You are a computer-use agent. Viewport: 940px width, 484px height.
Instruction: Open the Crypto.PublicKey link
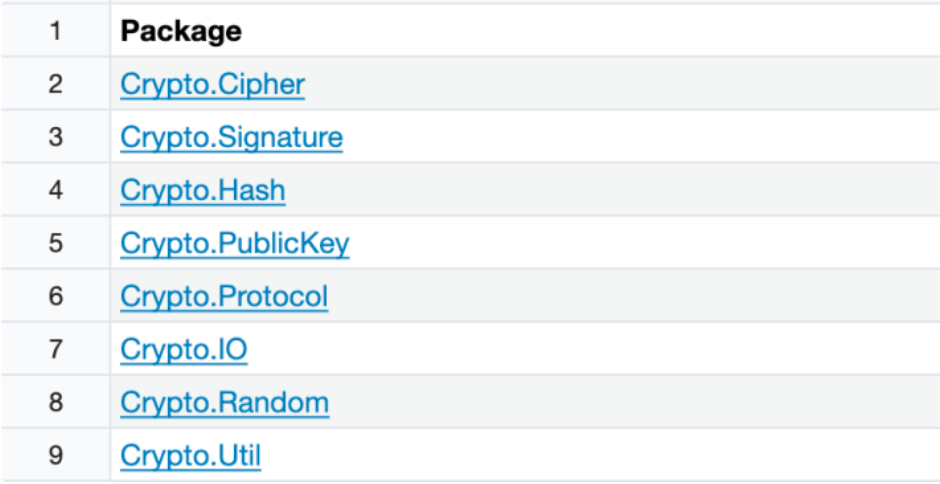click(234, 243)
